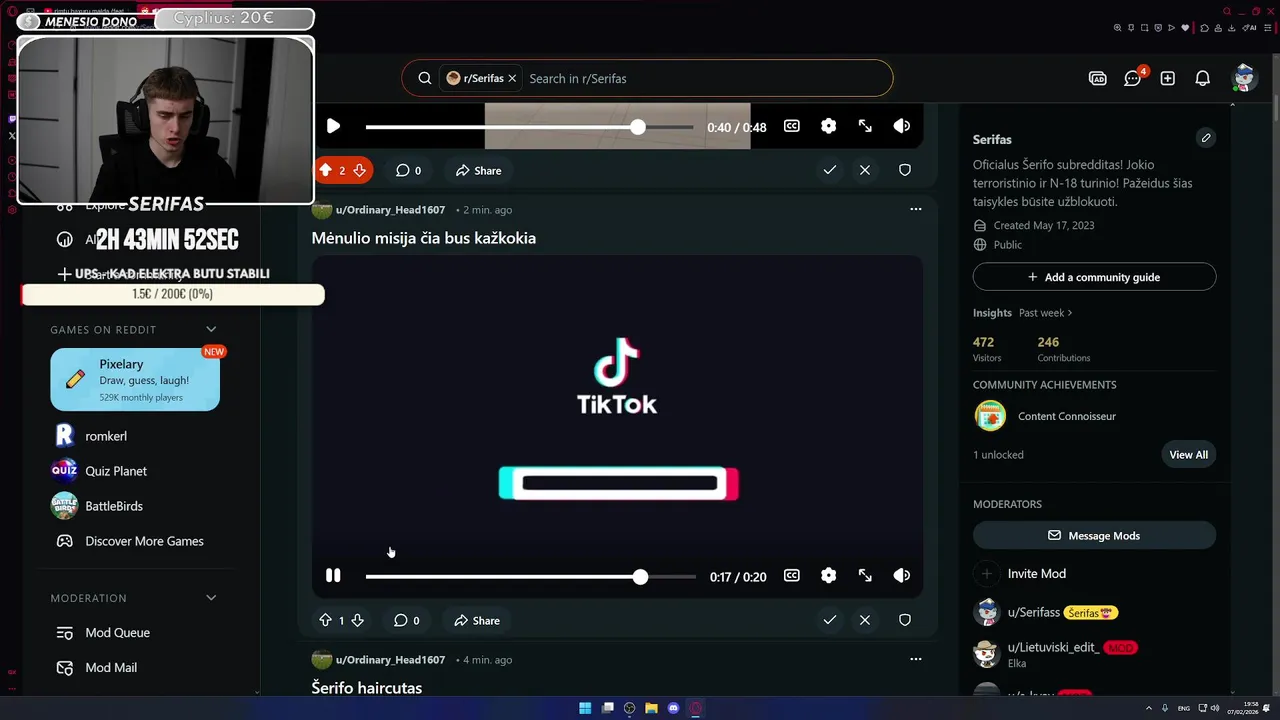Remove the r/Serifas search filter chip
The height and width of the screenshot is (720, 1280).
(x=512, y=78)
